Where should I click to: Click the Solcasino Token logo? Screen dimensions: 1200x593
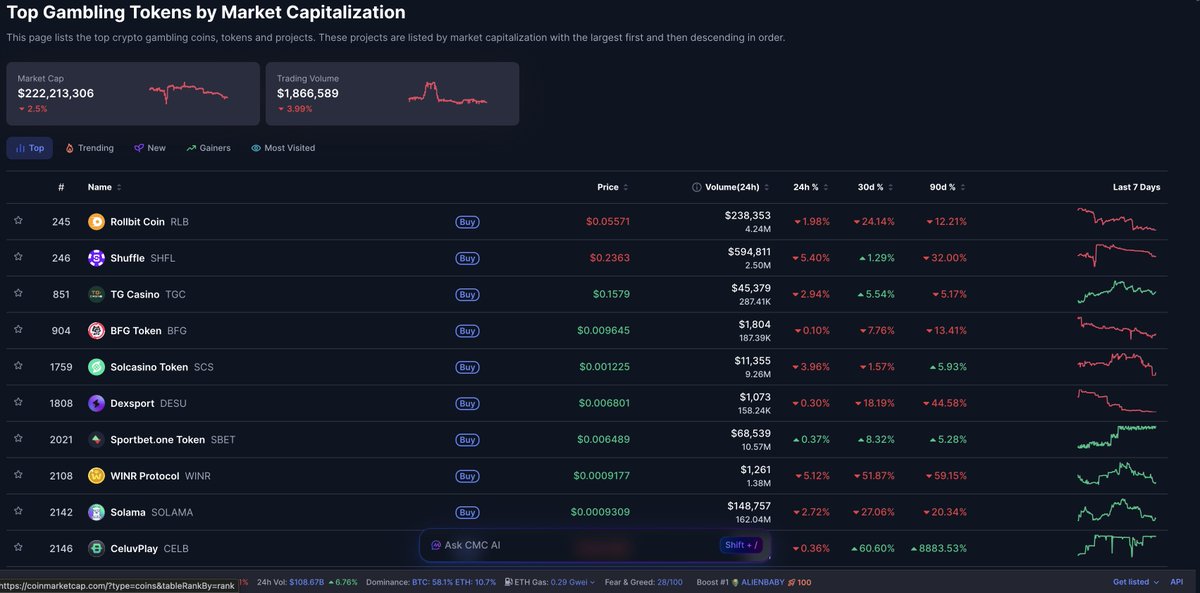[96, 367]
